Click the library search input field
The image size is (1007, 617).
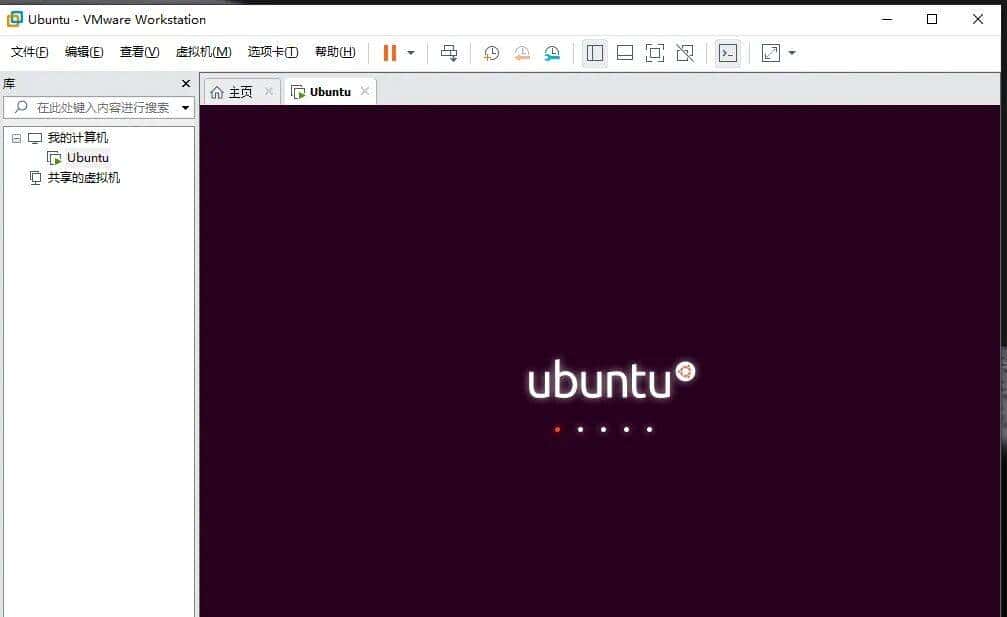click(x=100, y=107)
